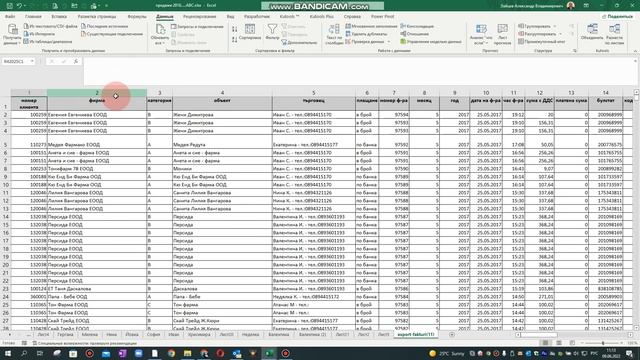Switch to the Главная ribbon tab
The width and height of the screenshot is (640, 360).
pyautogui.click(x=33, y=16)
